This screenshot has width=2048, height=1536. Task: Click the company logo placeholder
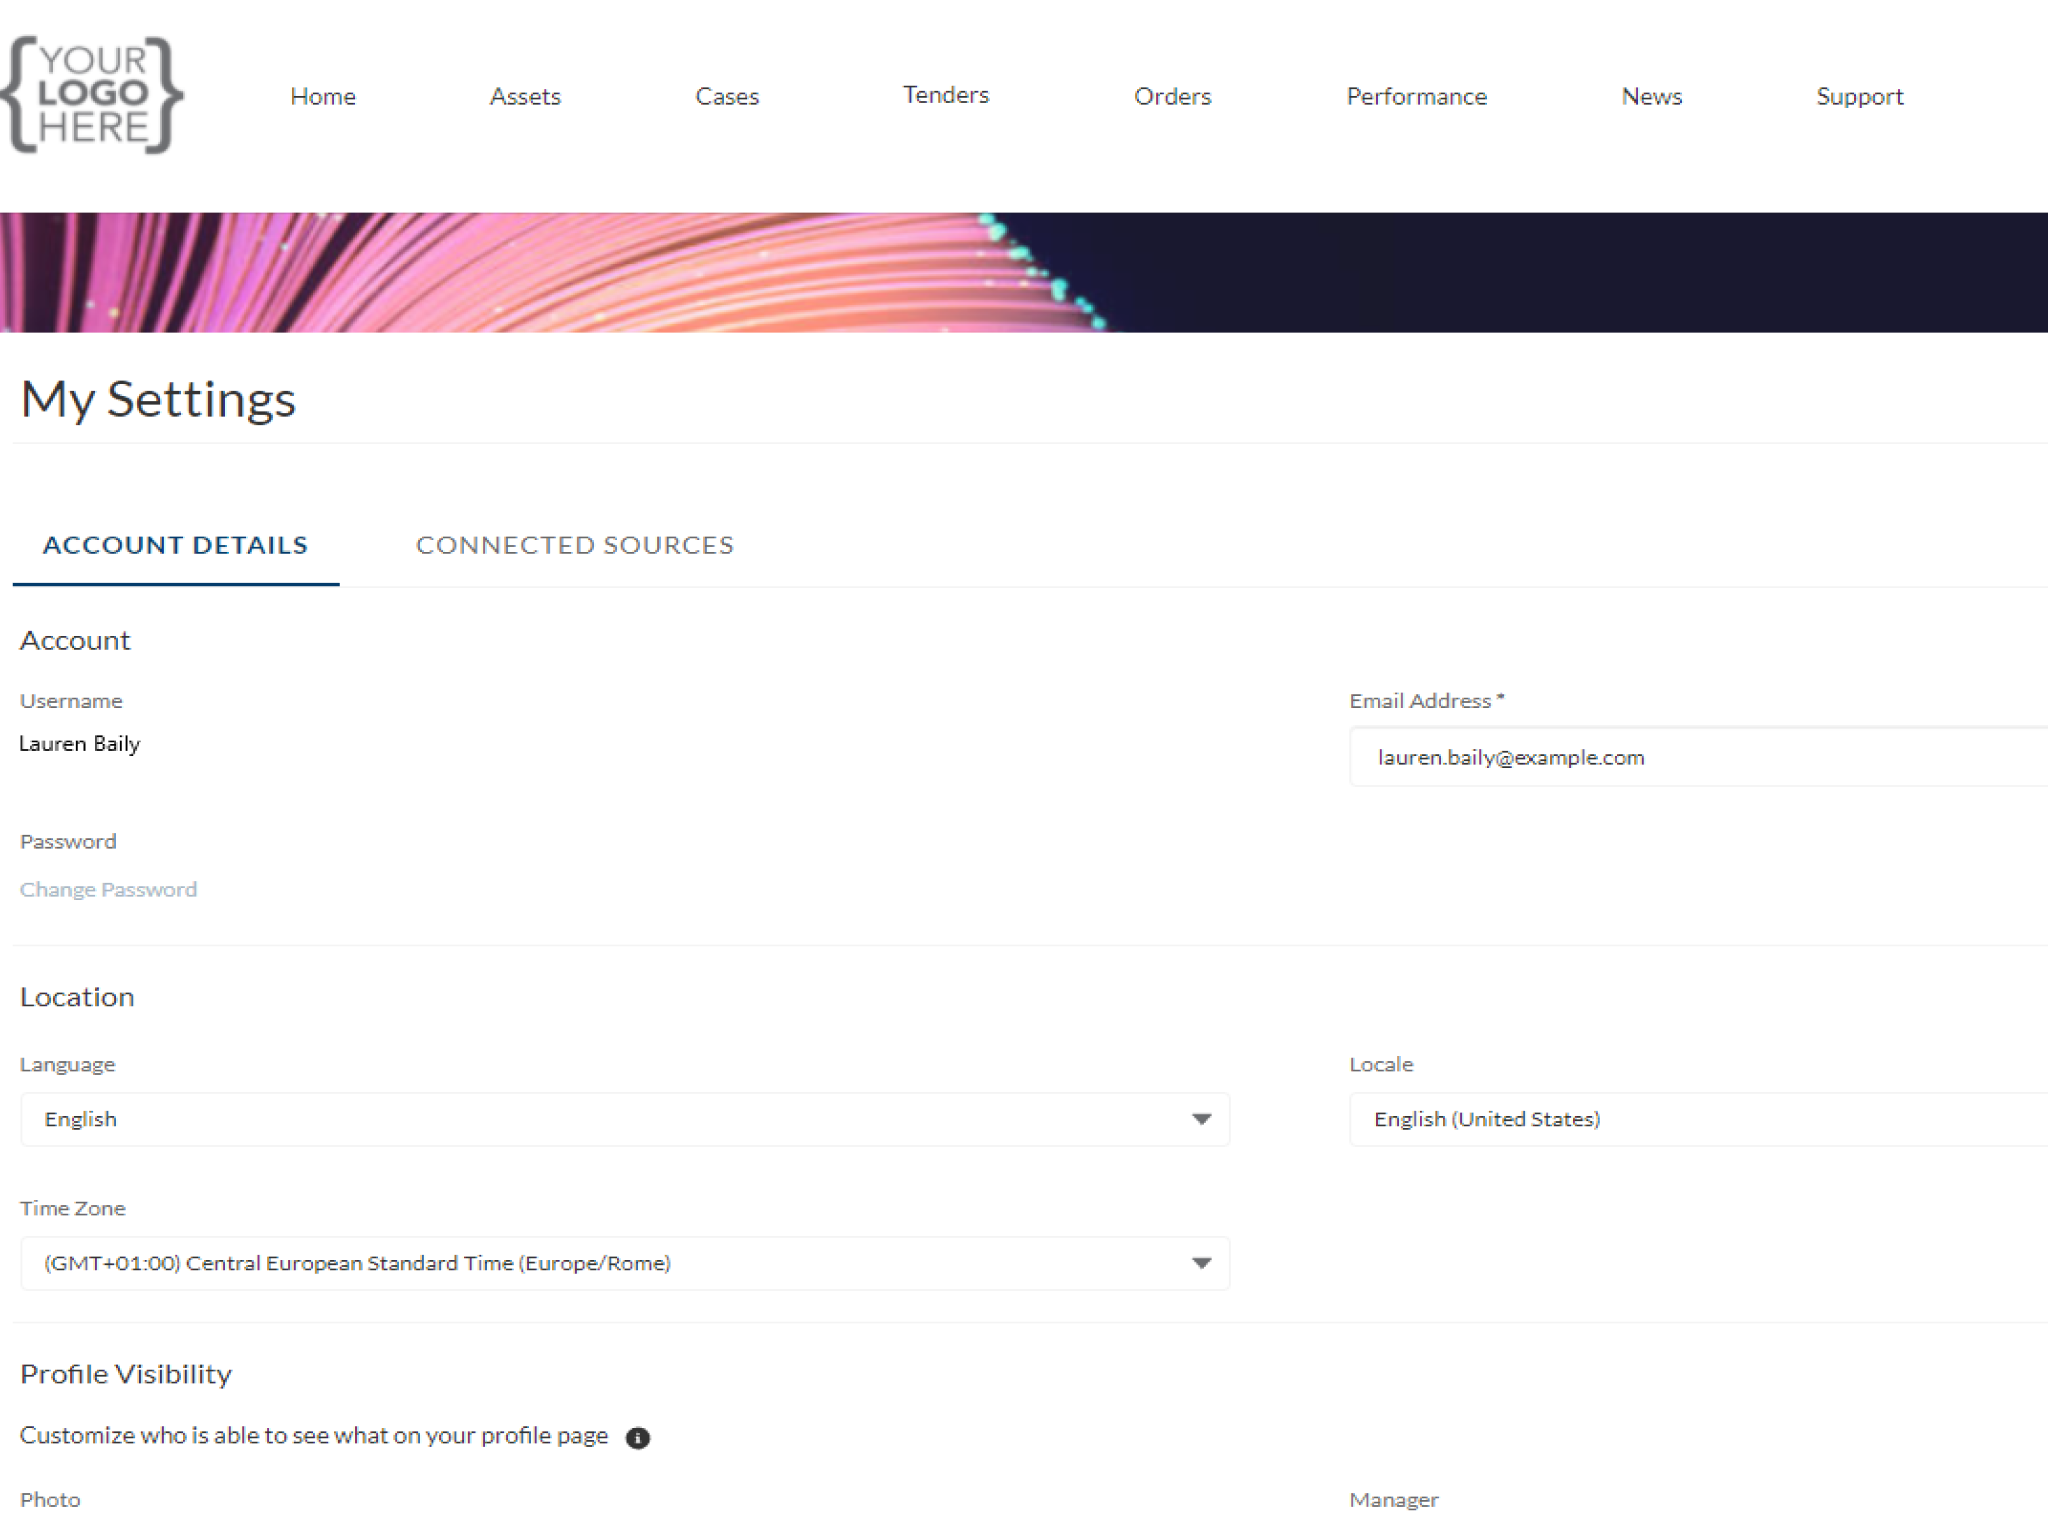point(92,95)
